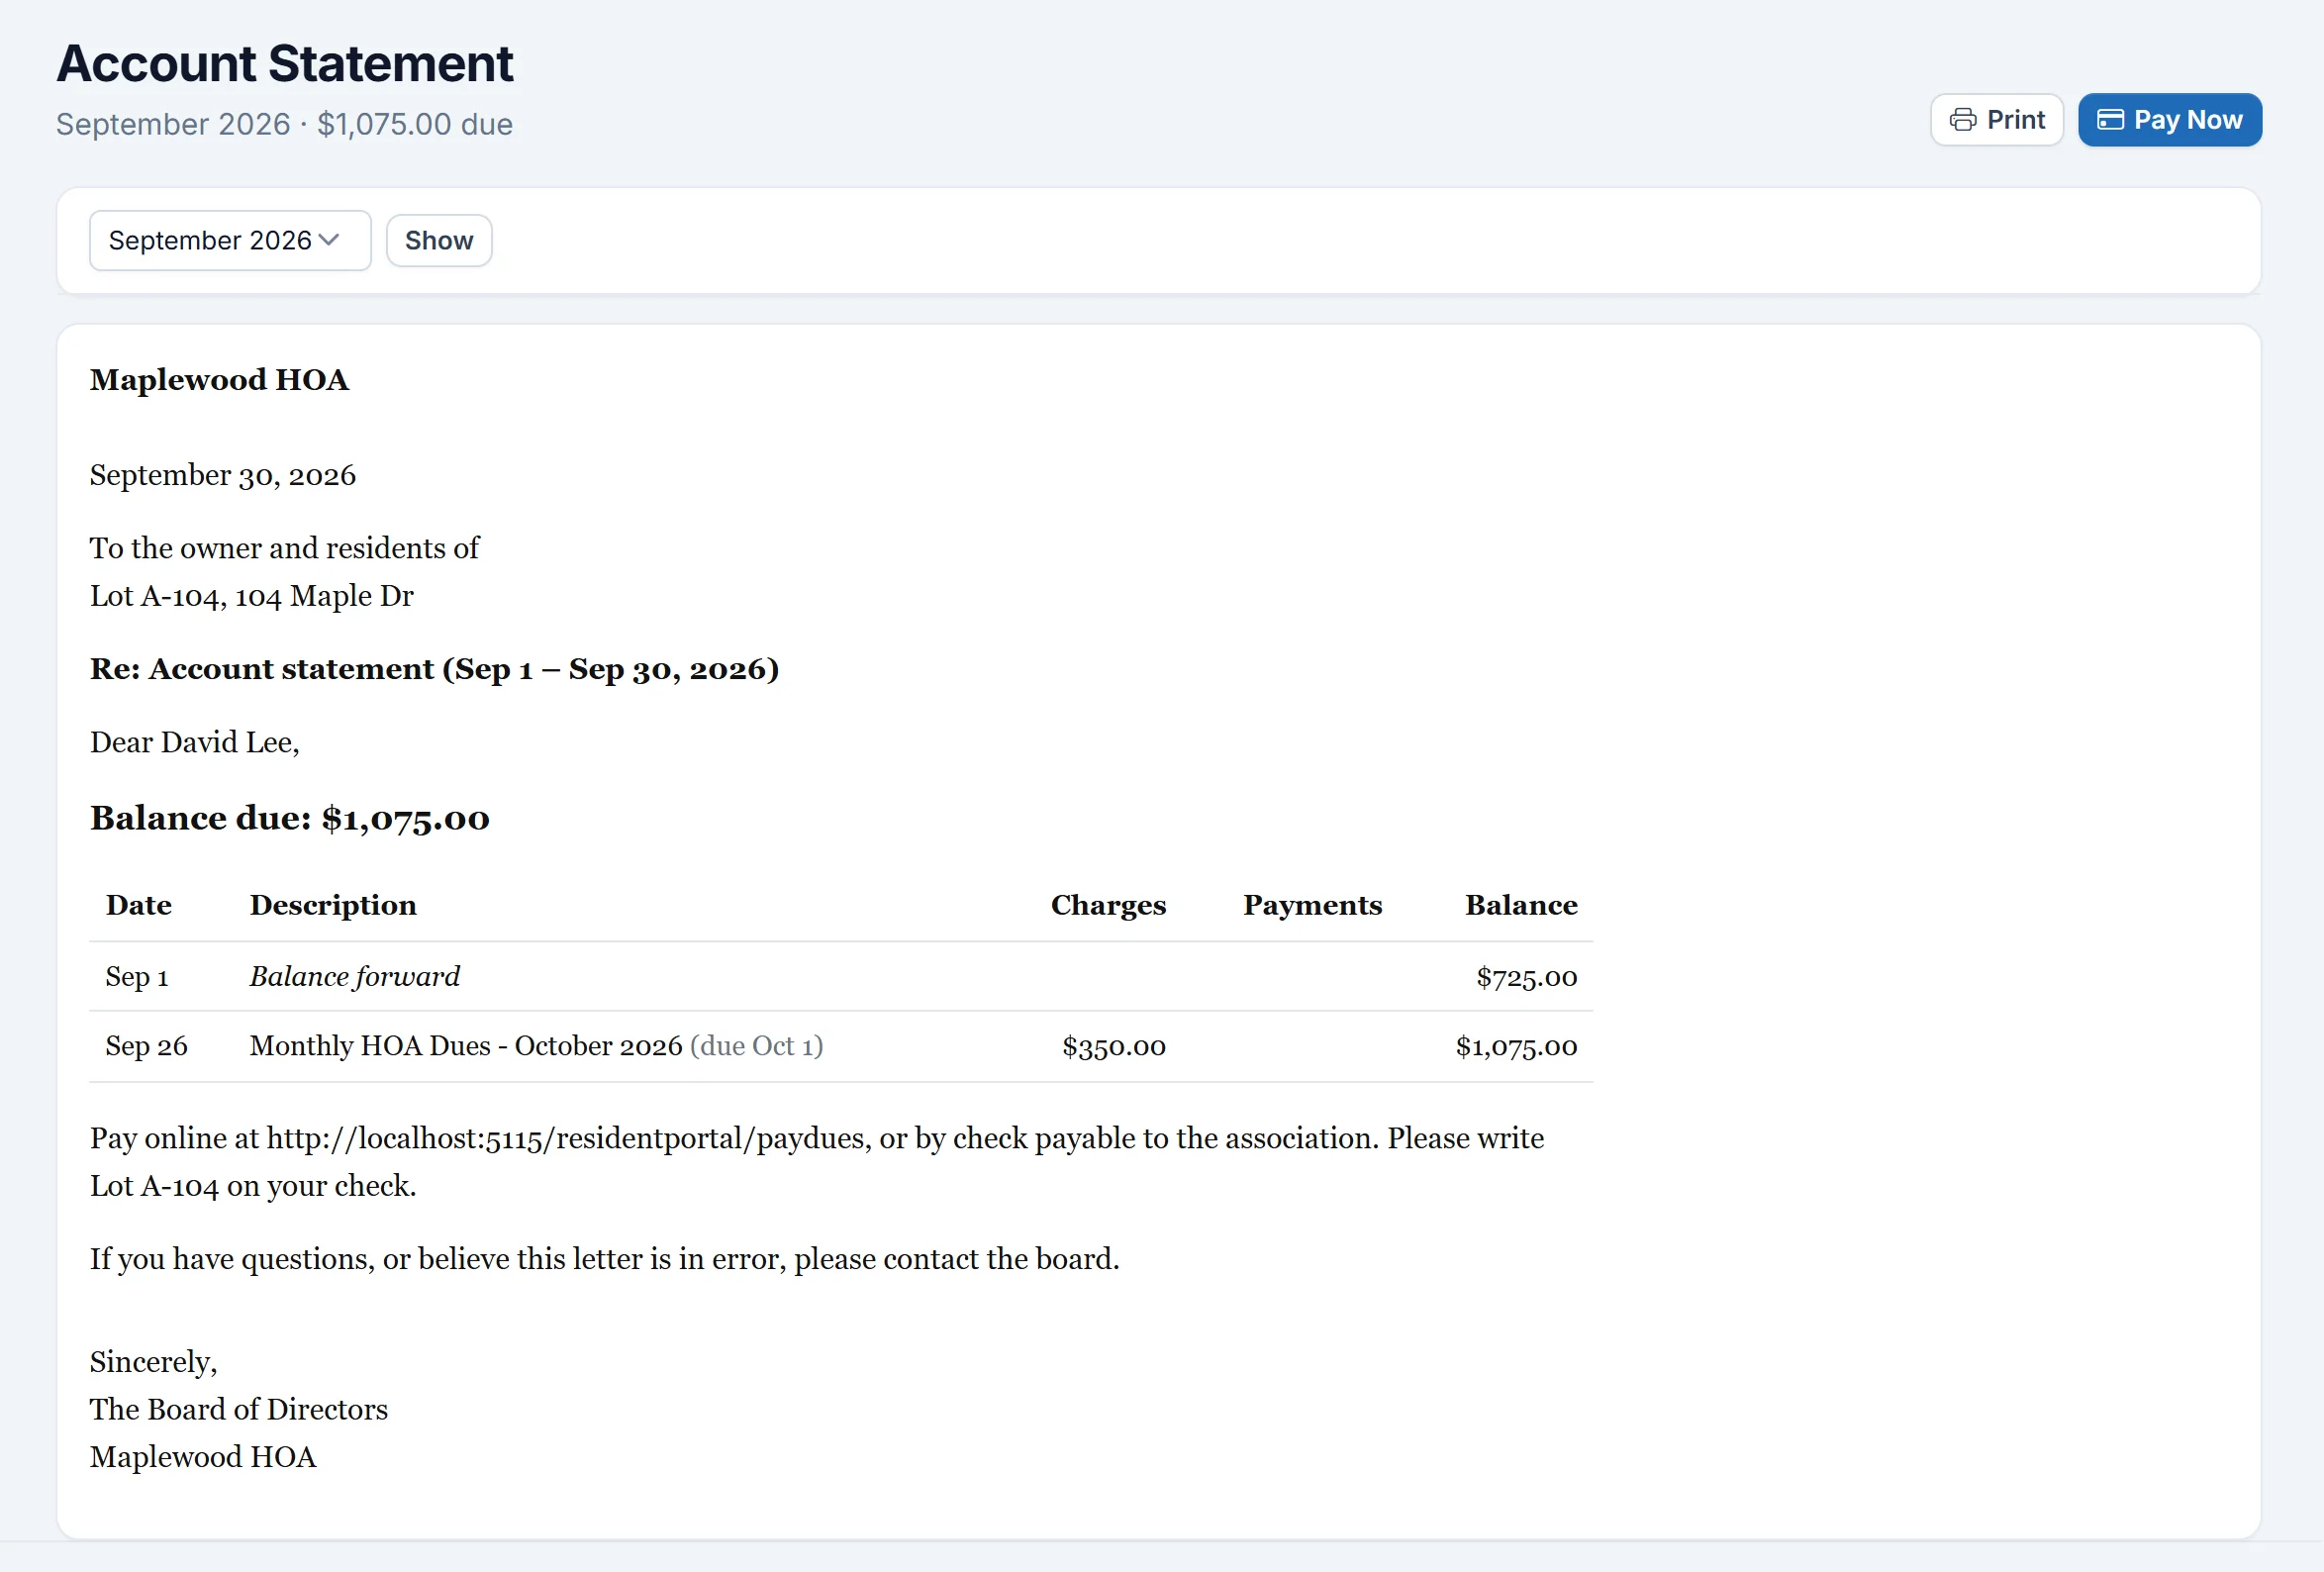Click the 'Balance forward' description
2324x1572 pixels.
(355, 976)
